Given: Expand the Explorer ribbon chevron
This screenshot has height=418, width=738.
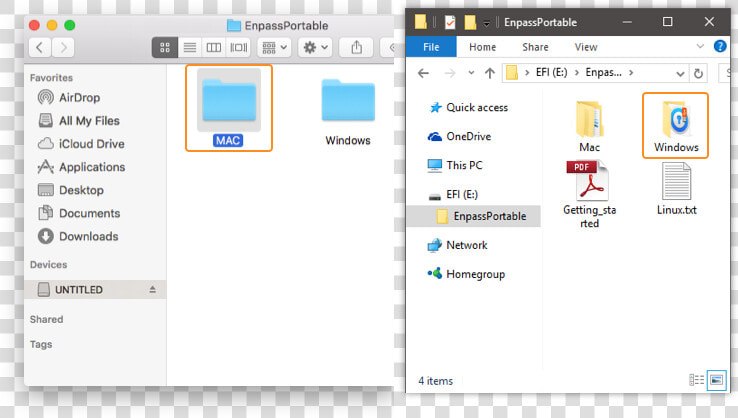Looking at the screenshot, I should click(x=700, y=46).
